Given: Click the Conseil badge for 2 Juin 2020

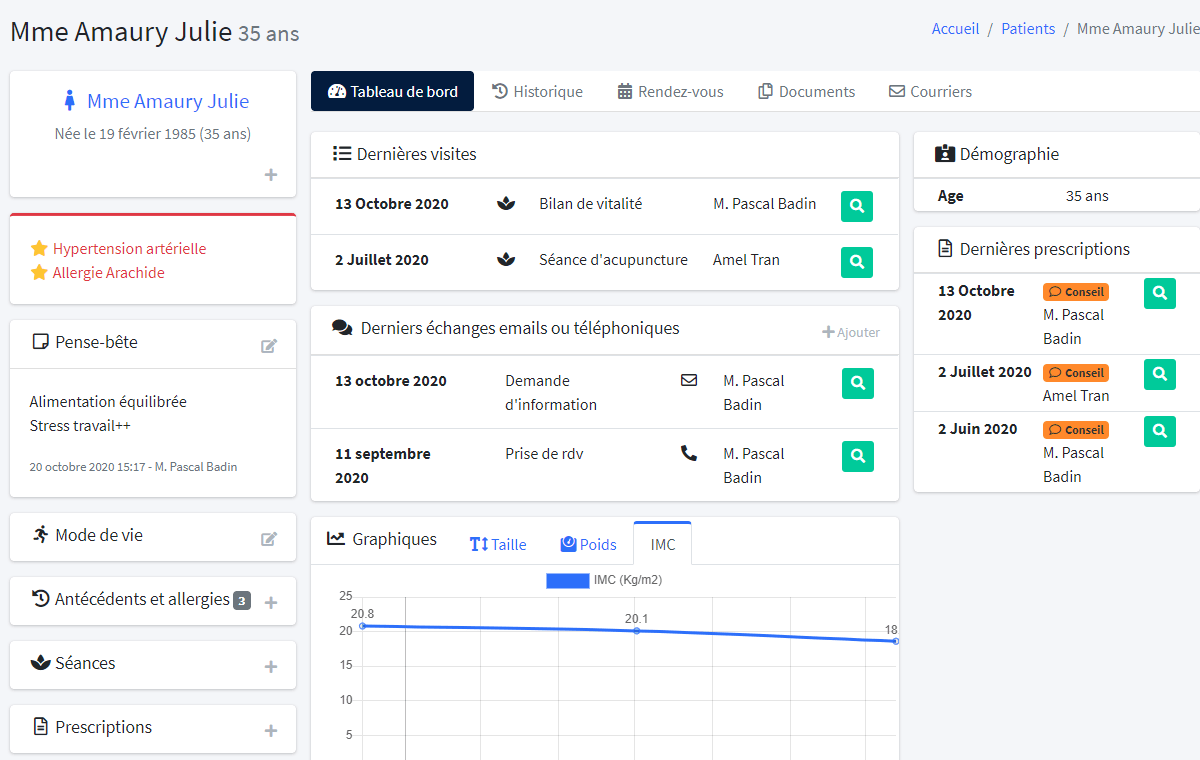Looking at the screenshot, I should click(1076, 430).
